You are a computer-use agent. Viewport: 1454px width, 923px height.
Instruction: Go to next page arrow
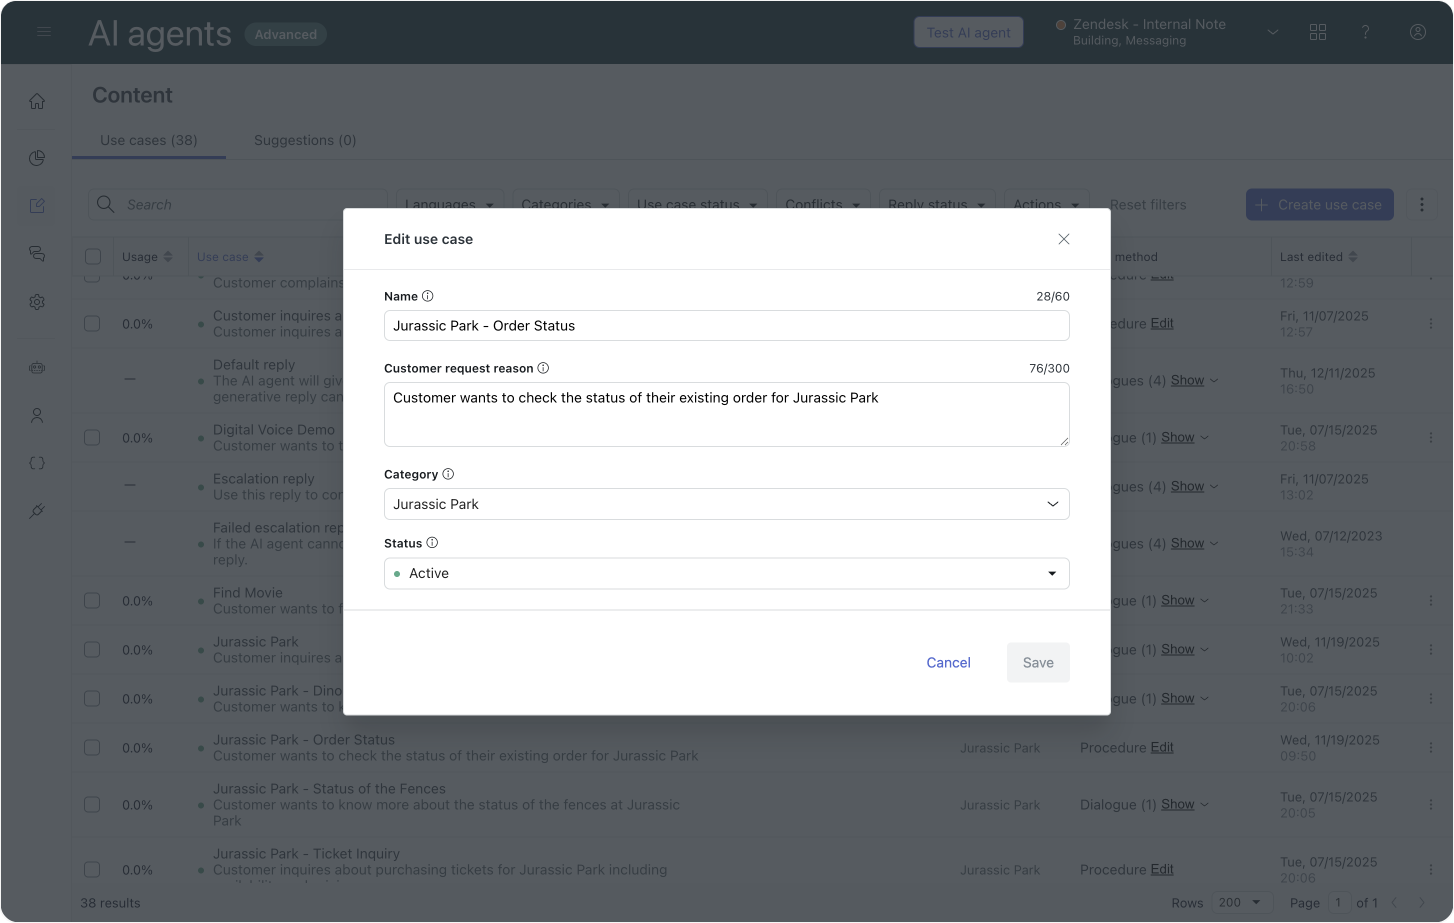coord(1422,903)
